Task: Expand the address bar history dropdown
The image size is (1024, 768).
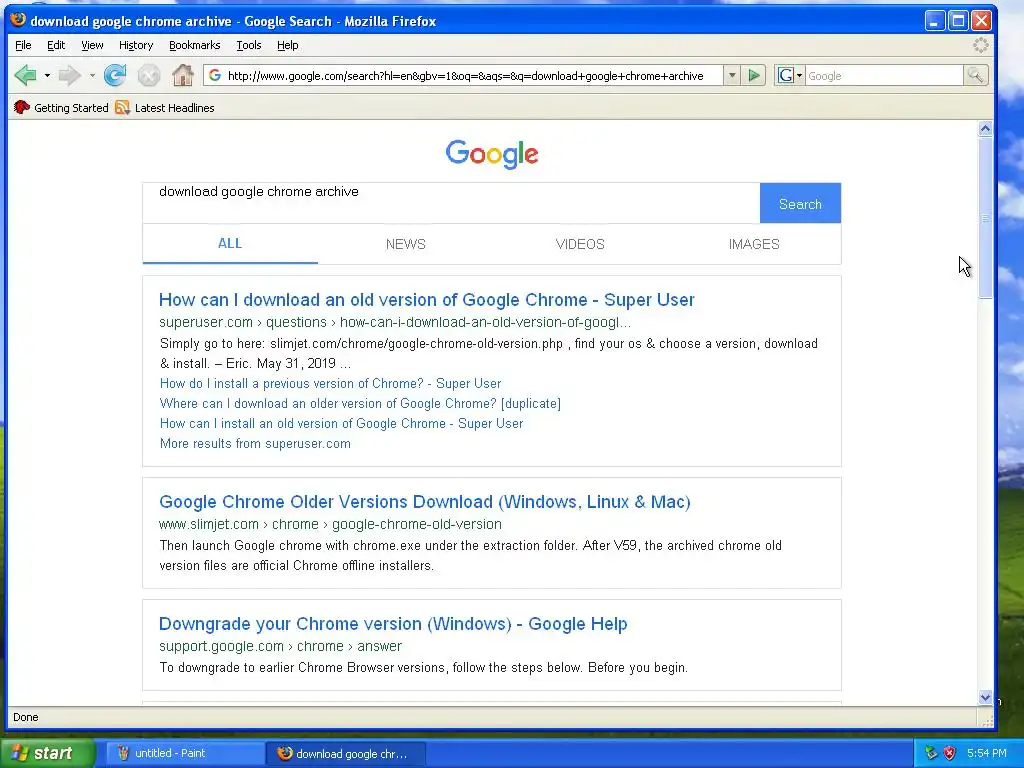Action: pos(732,76)
